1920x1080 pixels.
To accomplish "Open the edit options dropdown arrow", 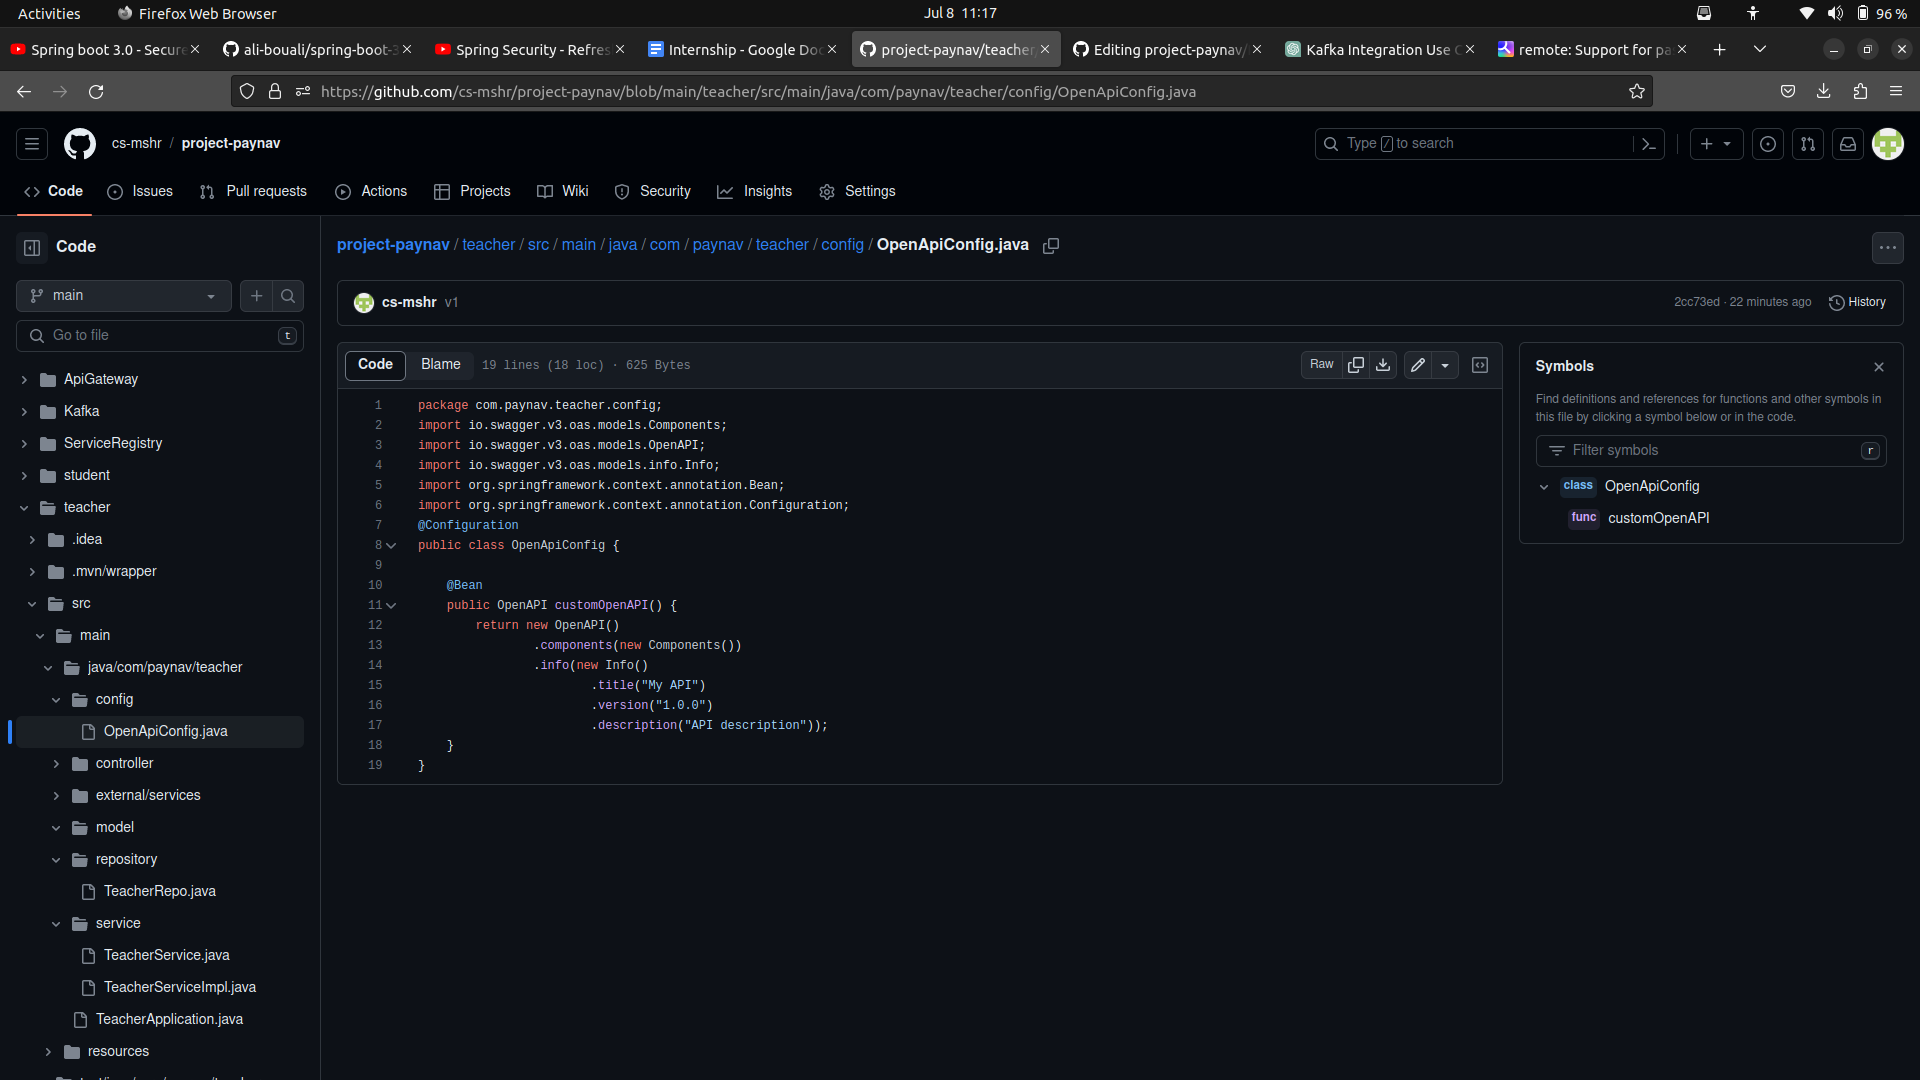I will 1446,364.
